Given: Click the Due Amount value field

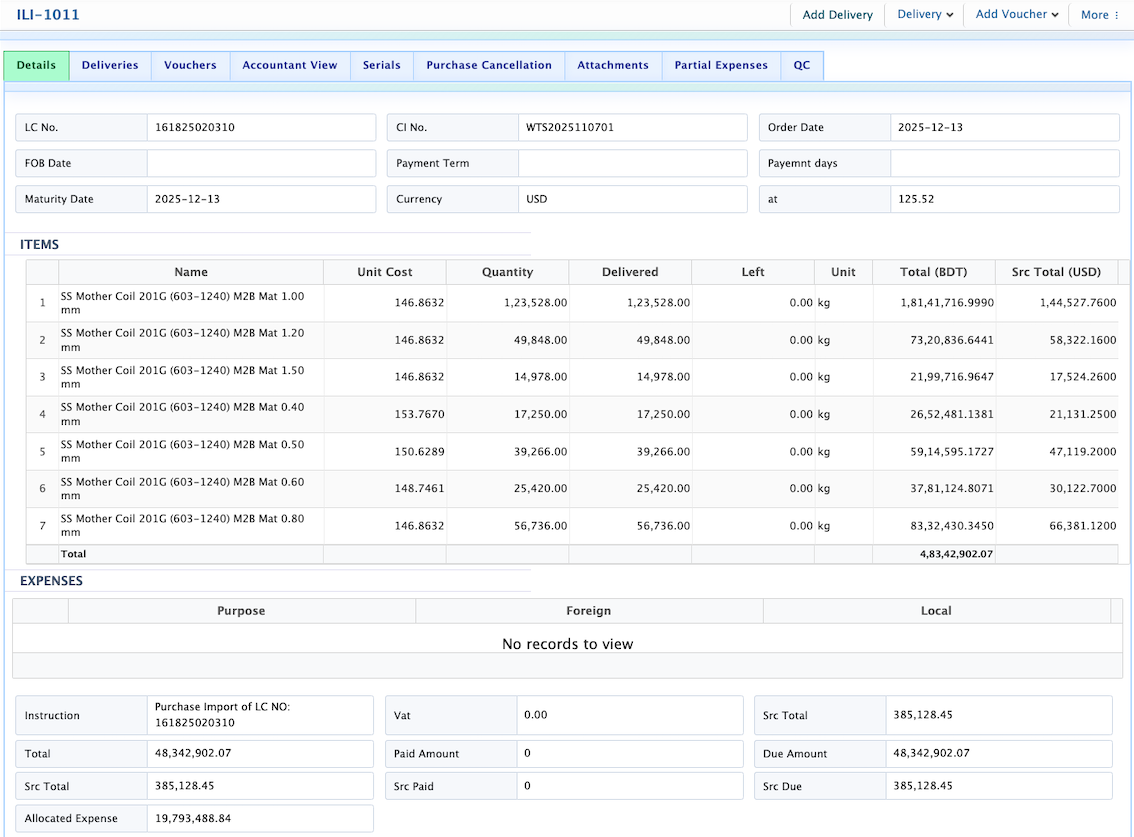Looking at the screenshot, I should click(999, 754).
